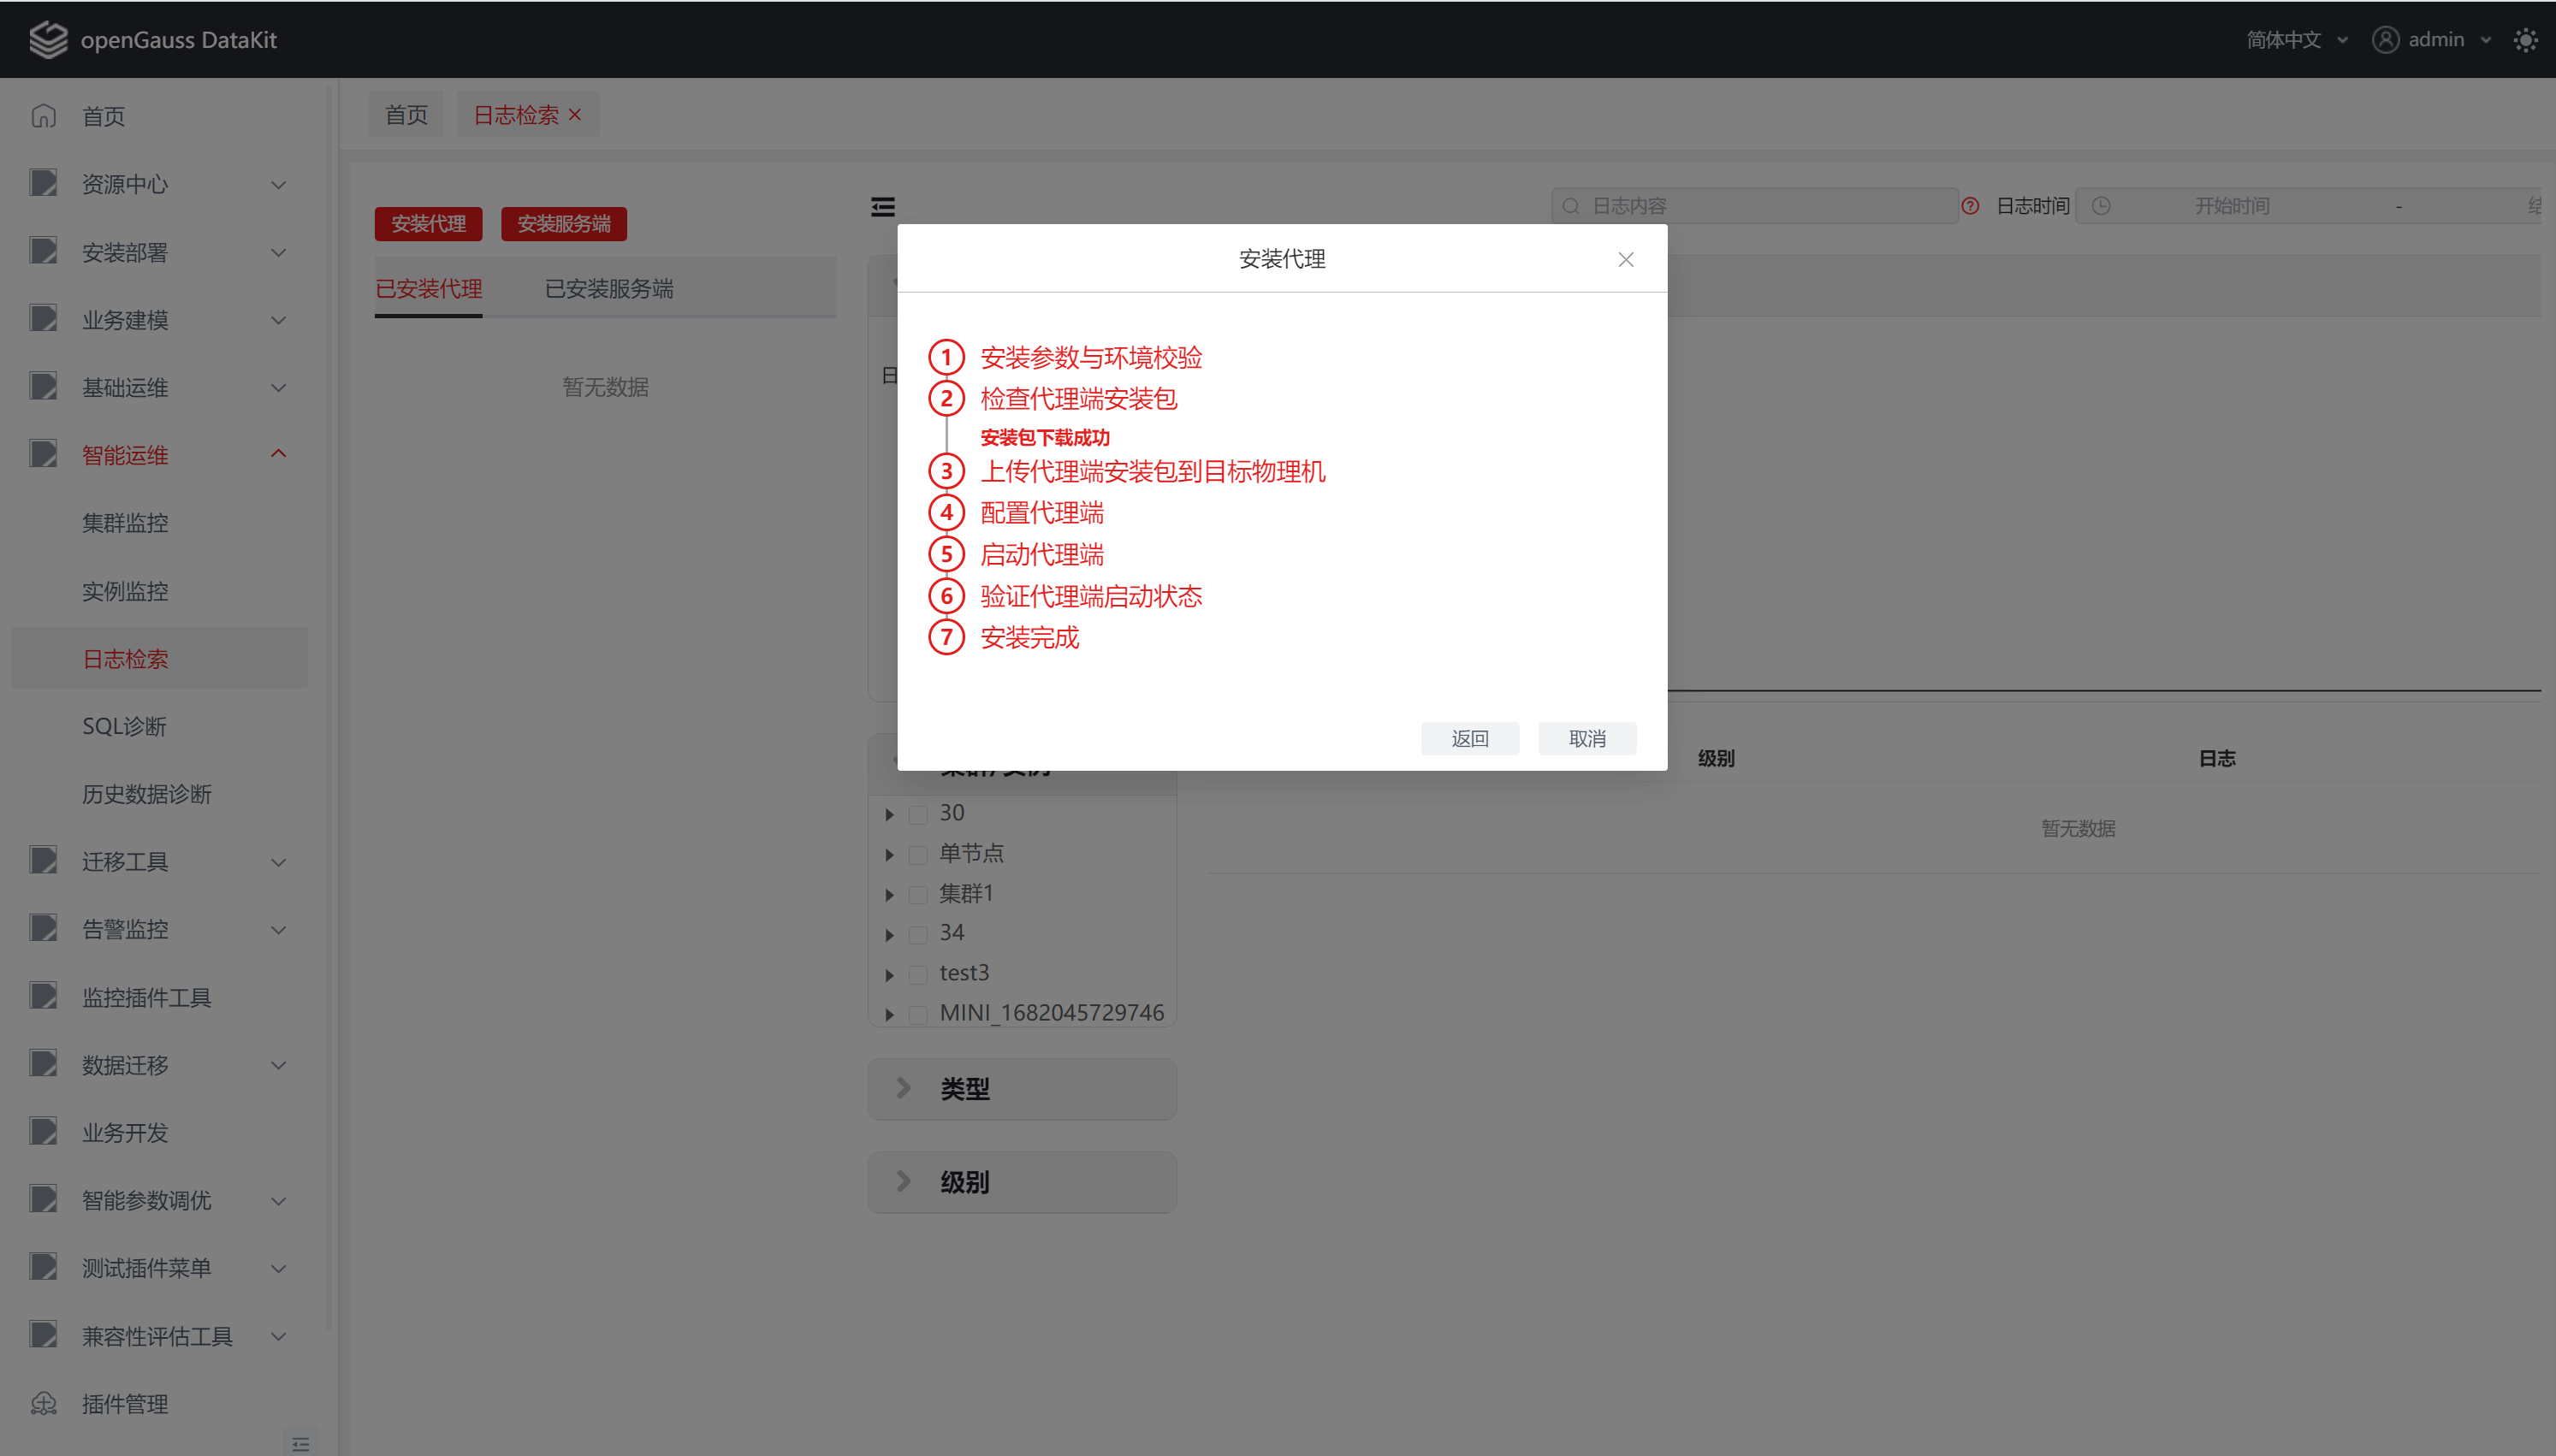2556x1456 pixels.
Task: Switch to the 已安装服务端 tab
Action: pos(608,289)
